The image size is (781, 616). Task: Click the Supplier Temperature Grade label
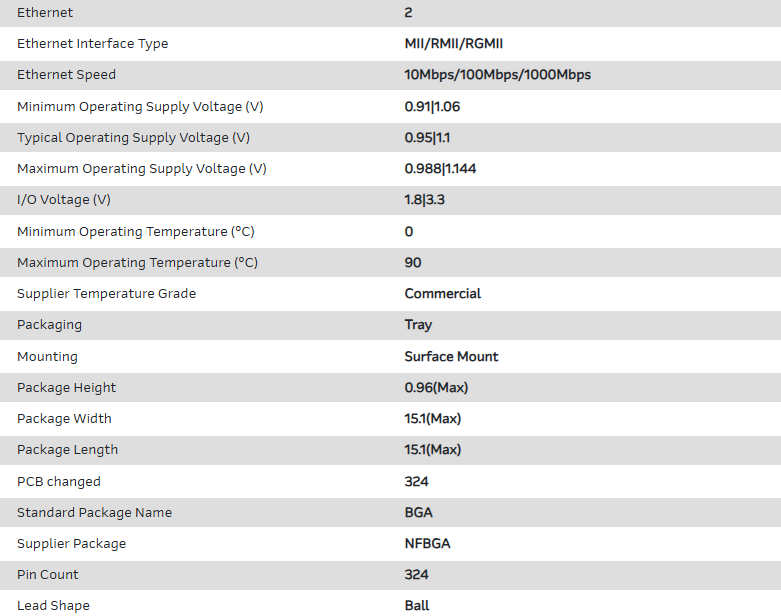(x=106, y=294)
